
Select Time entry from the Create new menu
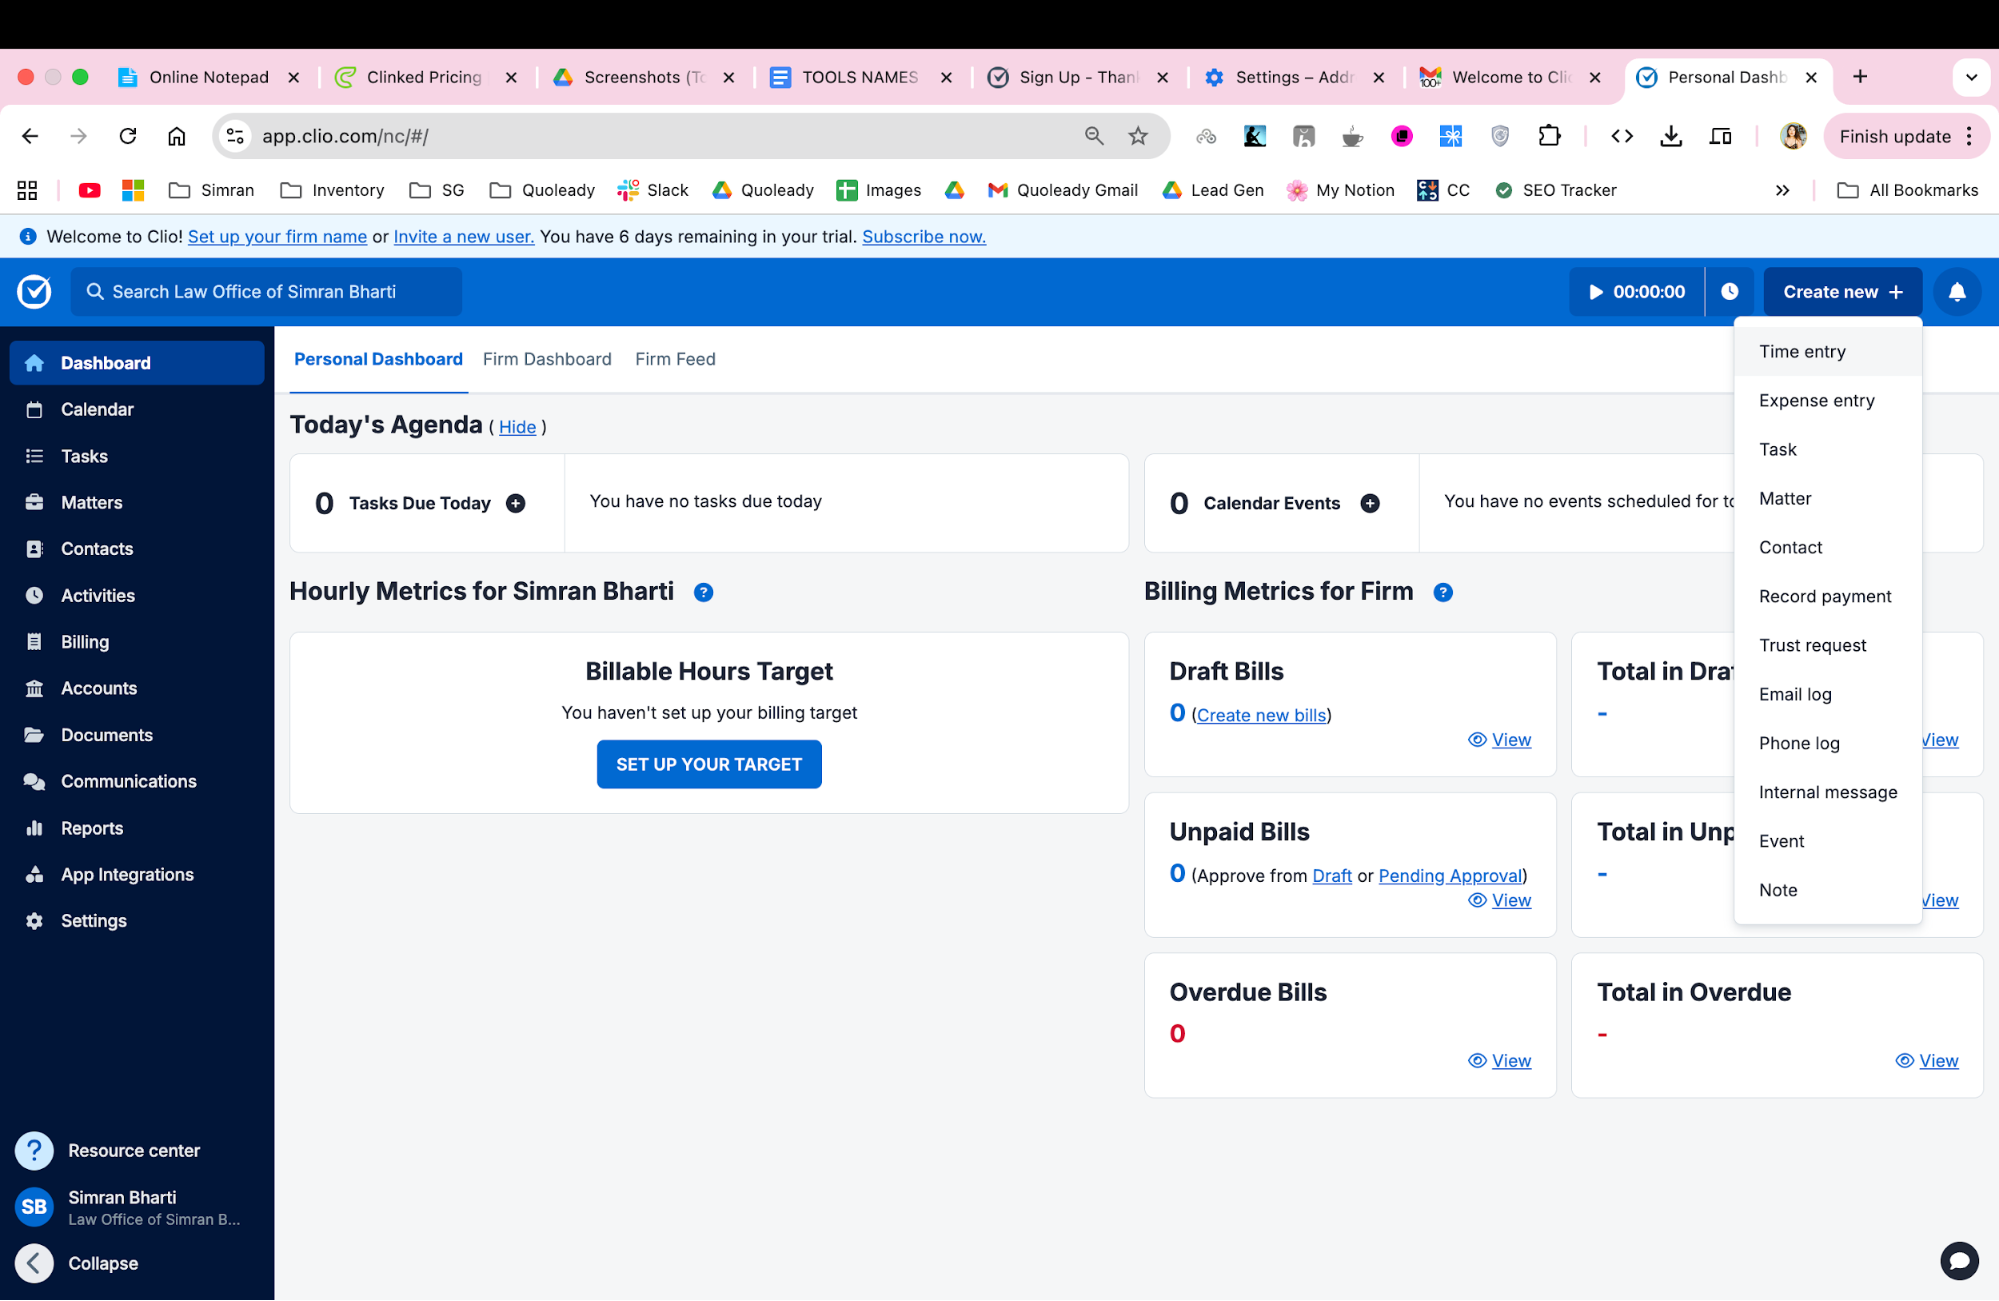(1801, 351)
